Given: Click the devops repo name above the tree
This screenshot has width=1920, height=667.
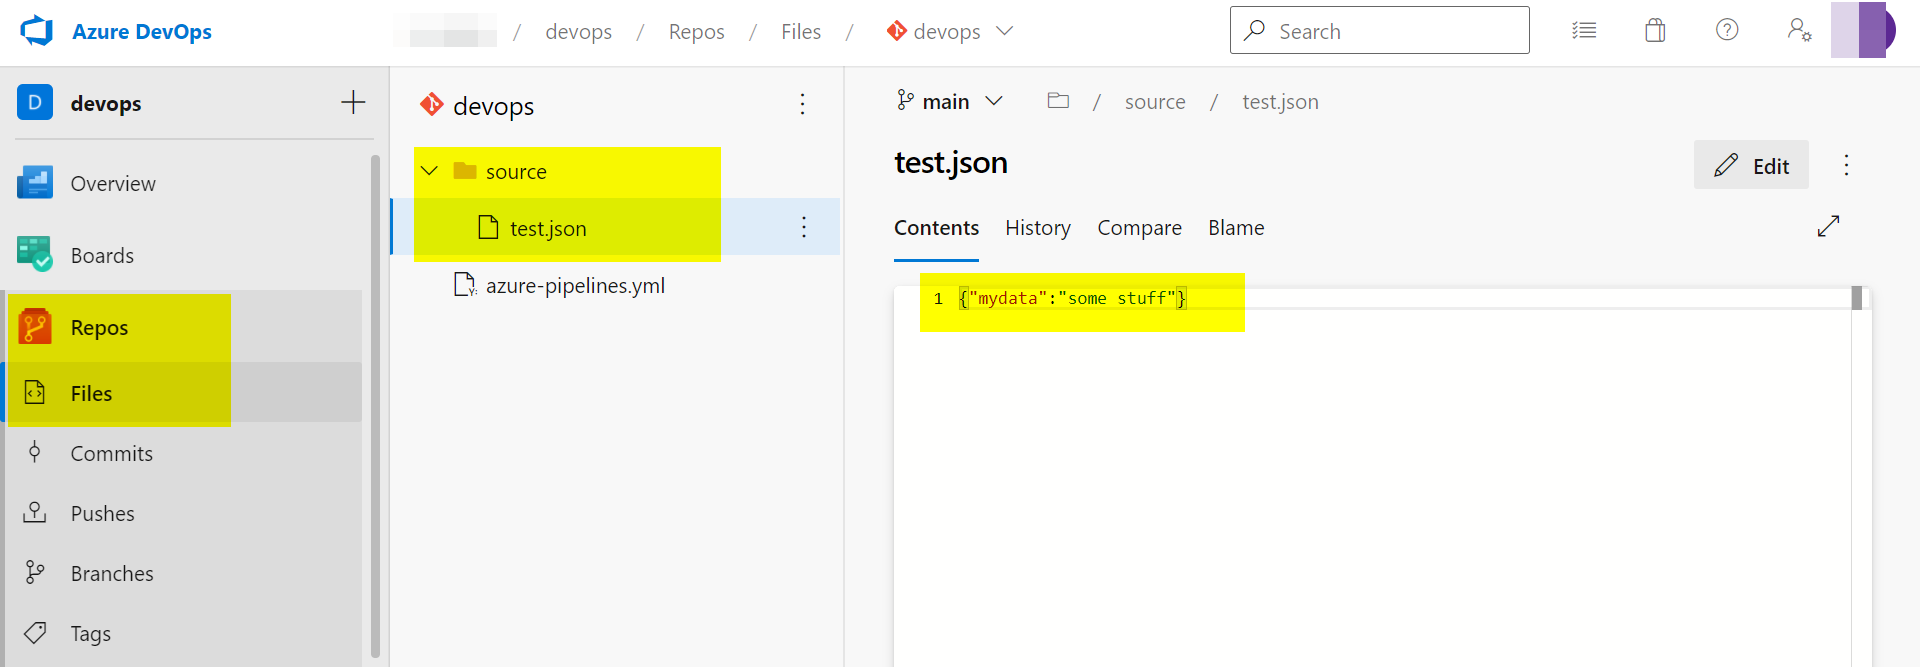Looking at the screenshot, I should pyautogui.click(x=493, y=106).
